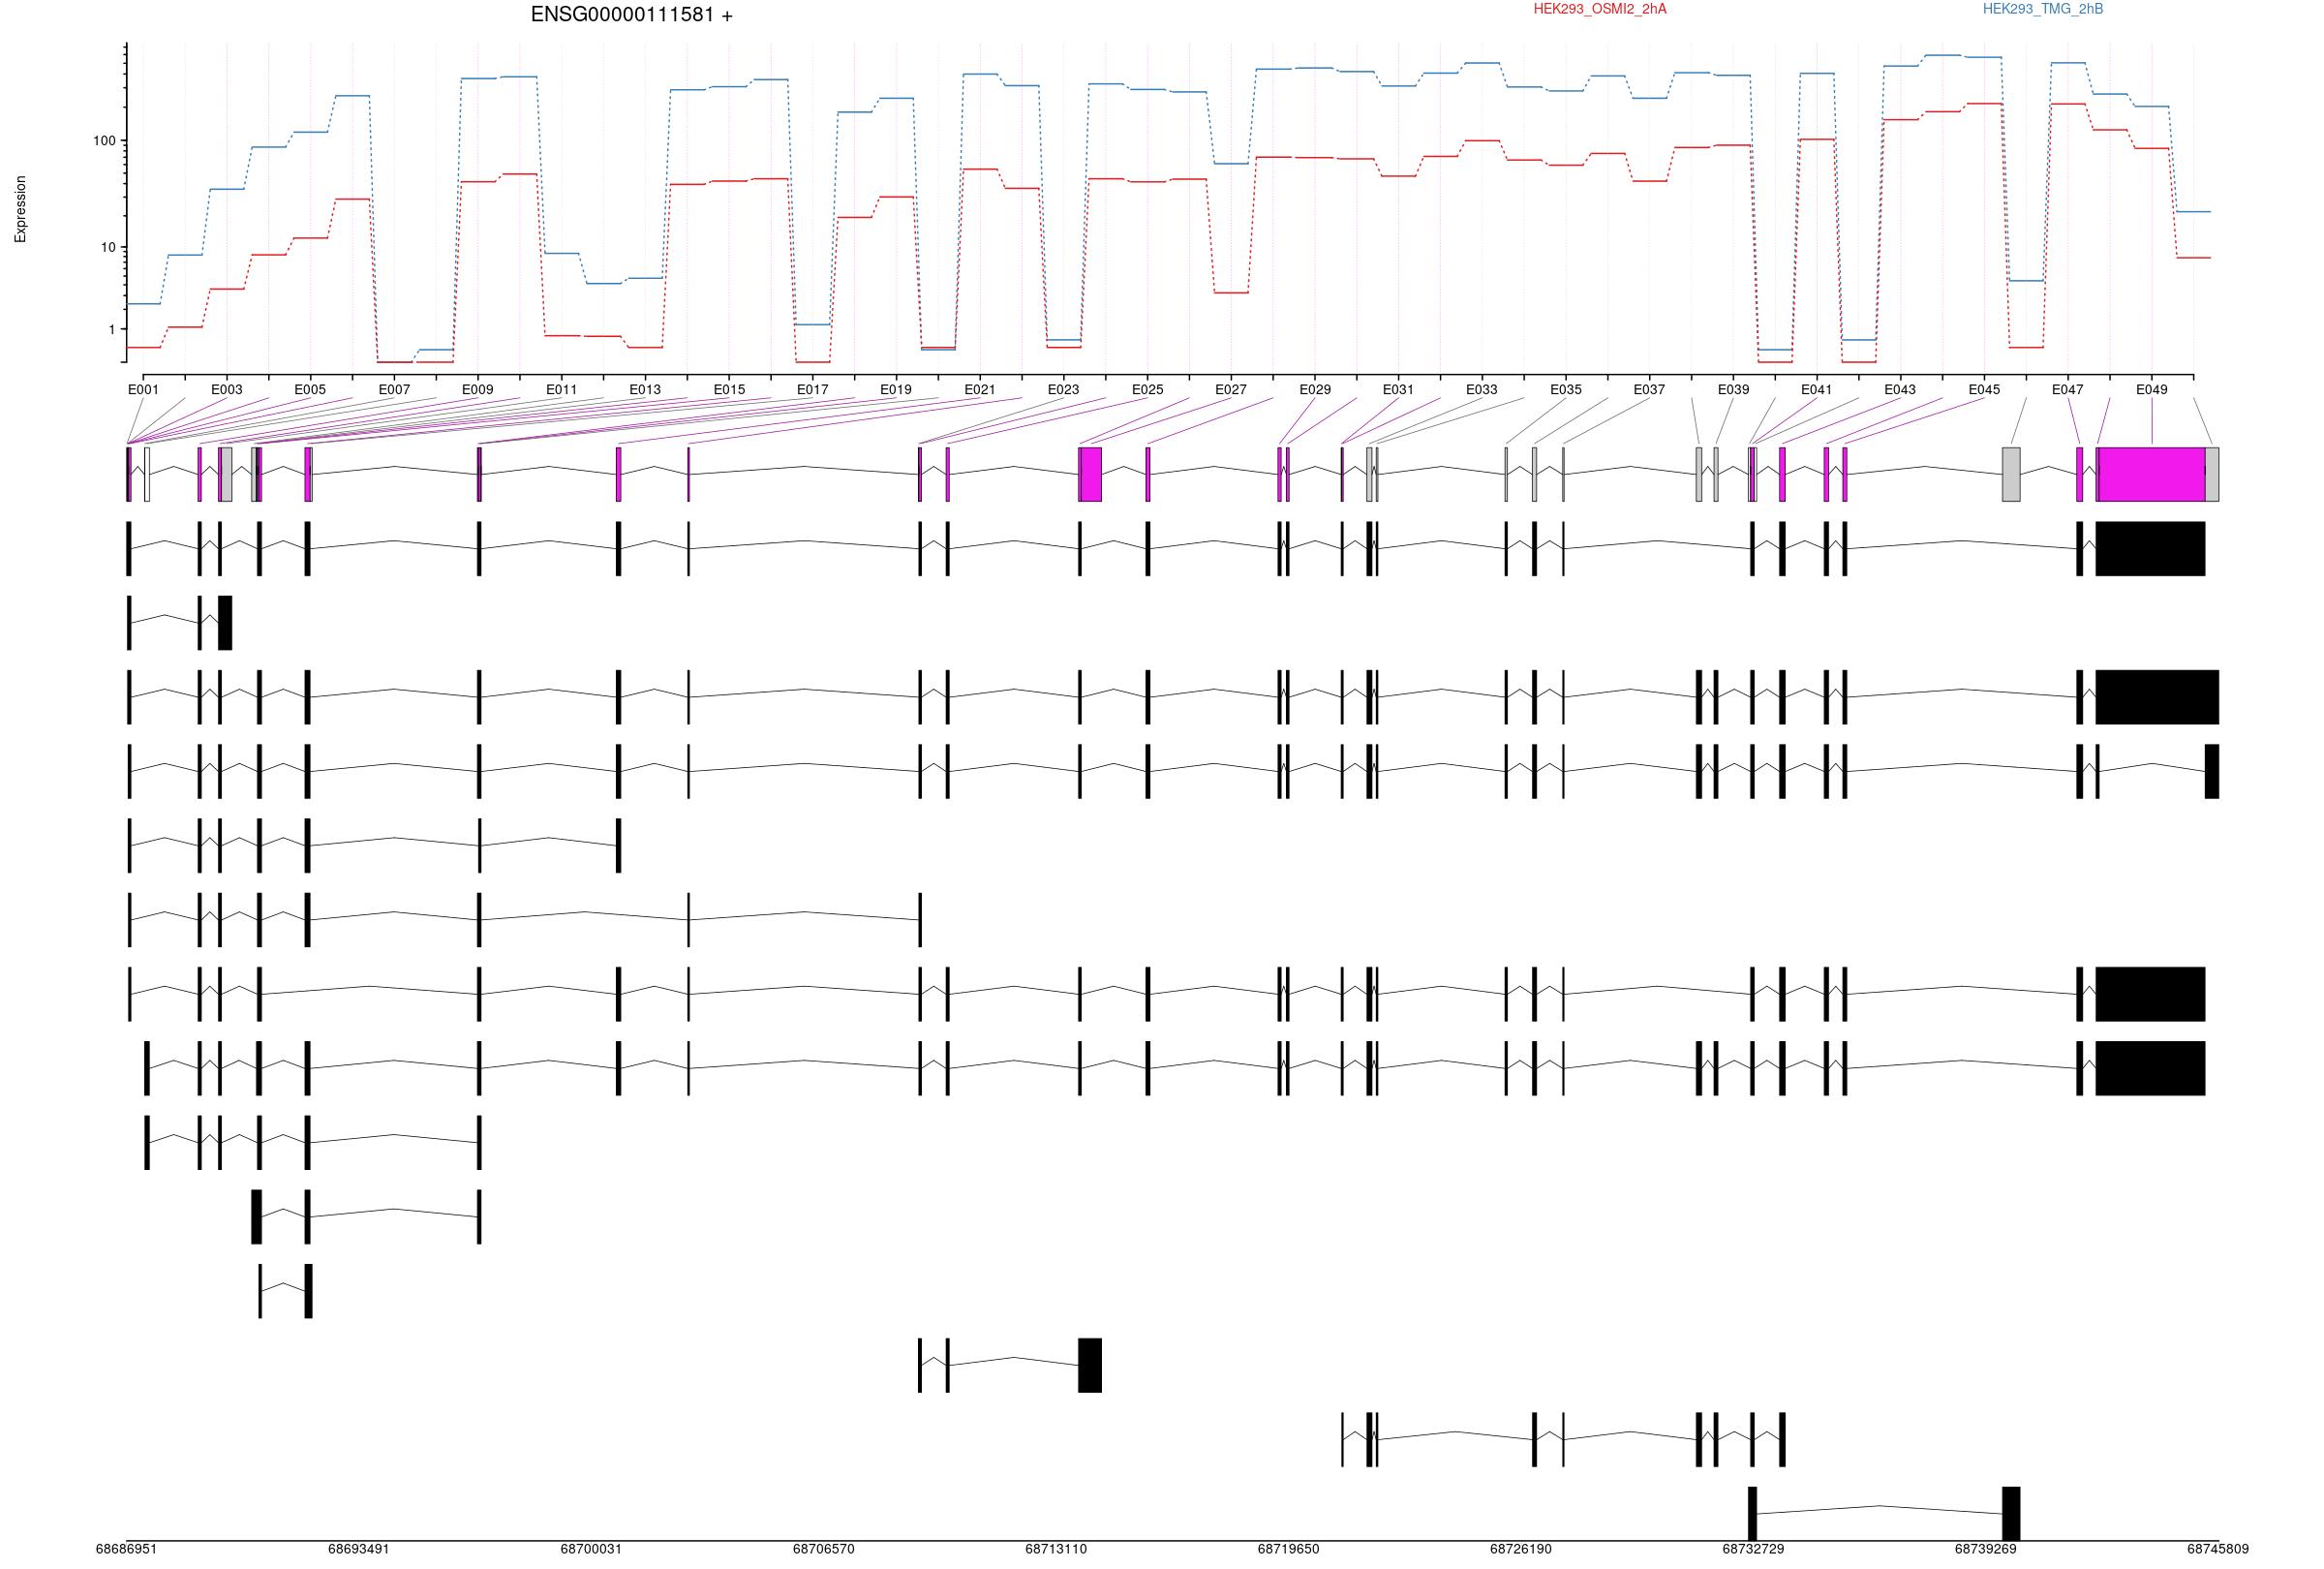Screen dimensions: 2324x1569
Task: Click genomic coordinate 68700031
Action: (x=591, y=1549)
